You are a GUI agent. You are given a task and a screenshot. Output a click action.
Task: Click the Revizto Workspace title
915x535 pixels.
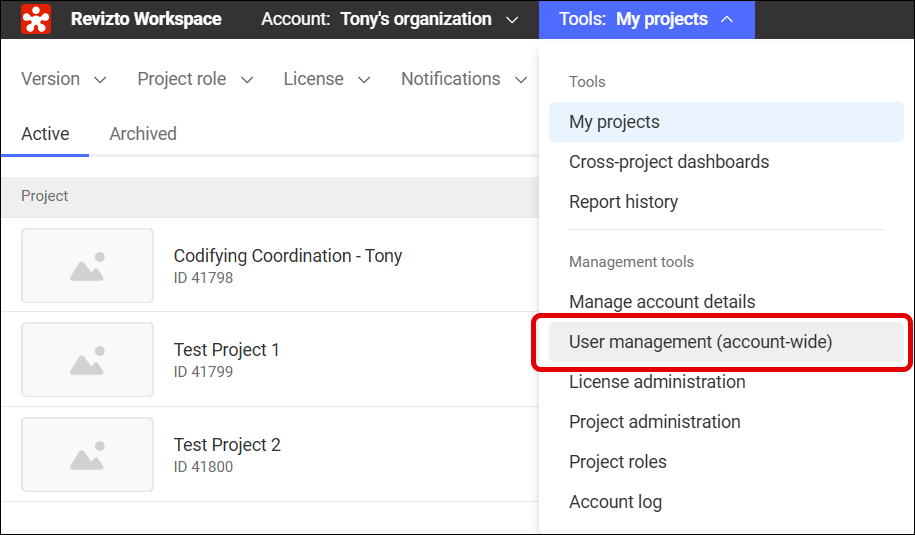pos(146,19)
